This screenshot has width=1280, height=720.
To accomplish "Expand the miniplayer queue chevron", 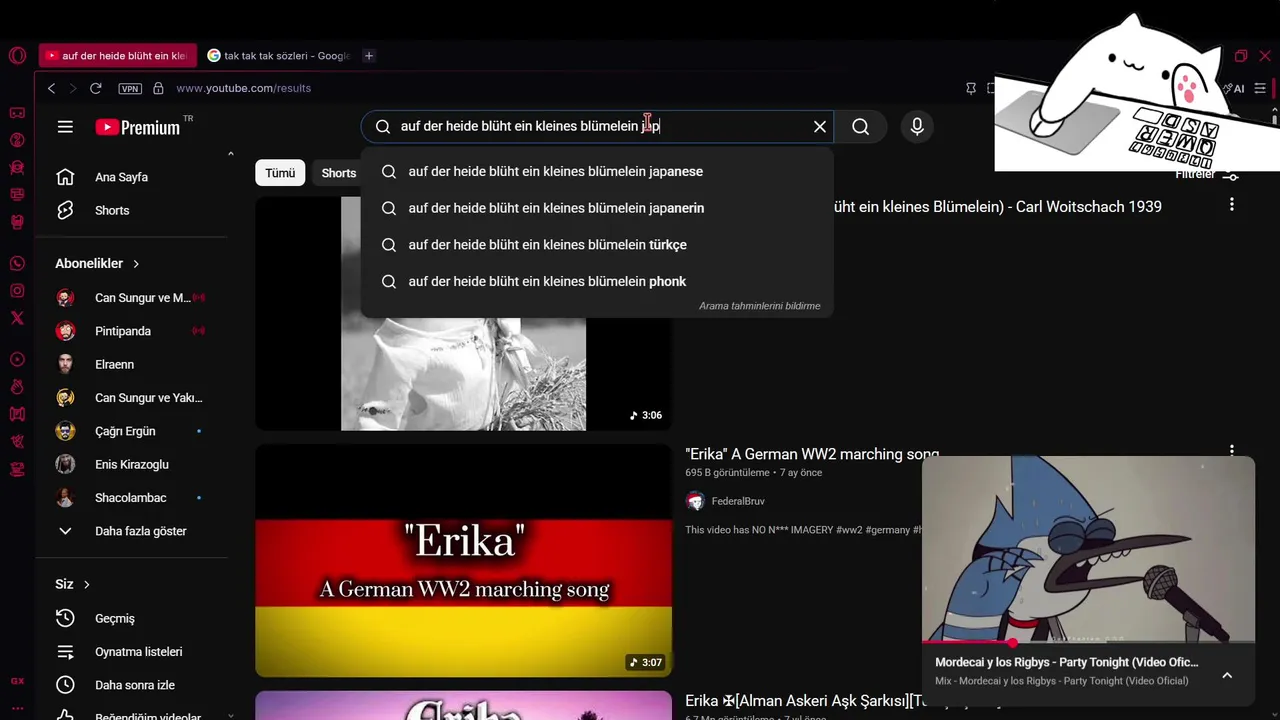I will tap(1227, 675).
